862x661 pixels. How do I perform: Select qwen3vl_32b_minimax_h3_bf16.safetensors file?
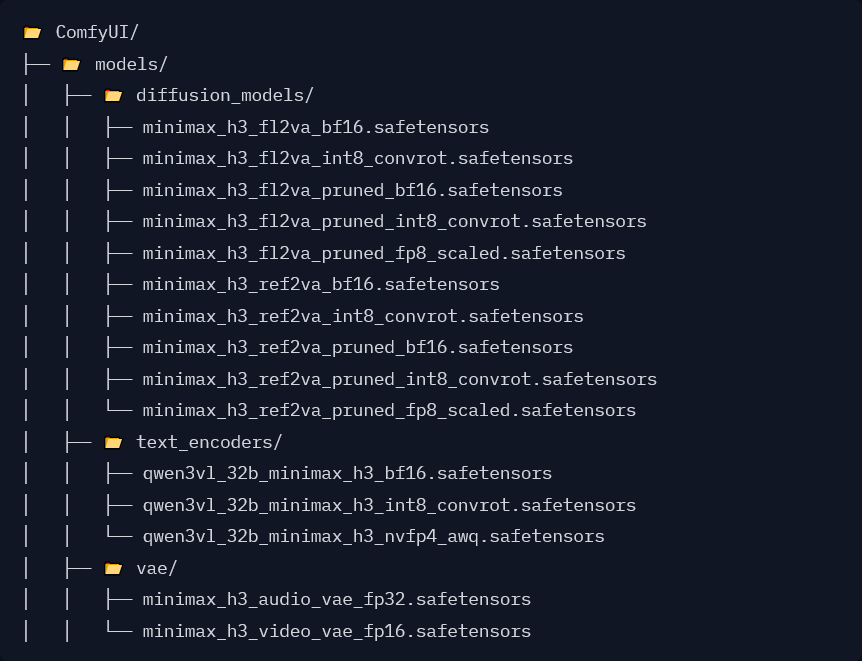pos(347,474)
